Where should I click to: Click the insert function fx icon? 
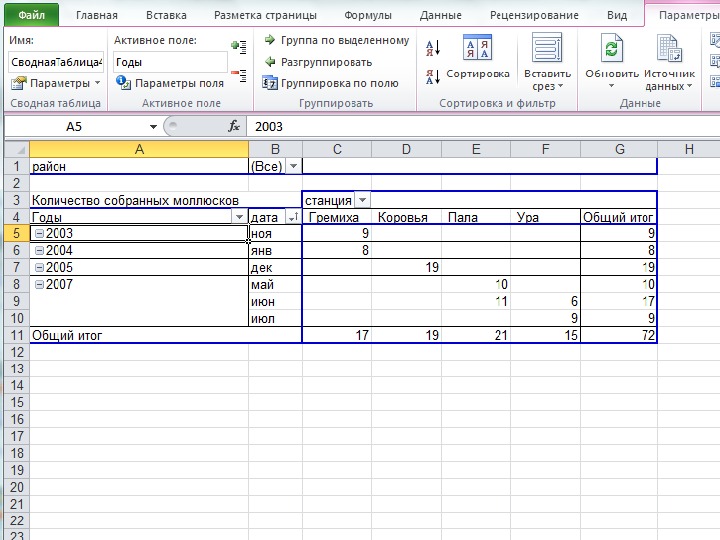[235, 127]
